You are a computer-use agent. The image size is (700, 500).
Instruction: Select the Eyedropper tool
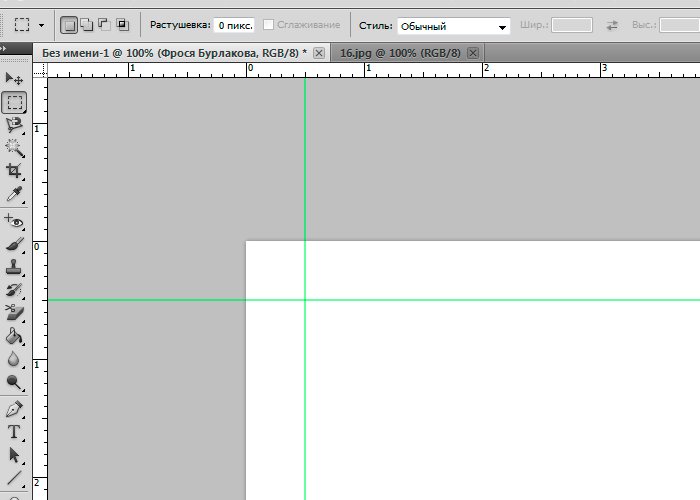(x=14, y=194)
